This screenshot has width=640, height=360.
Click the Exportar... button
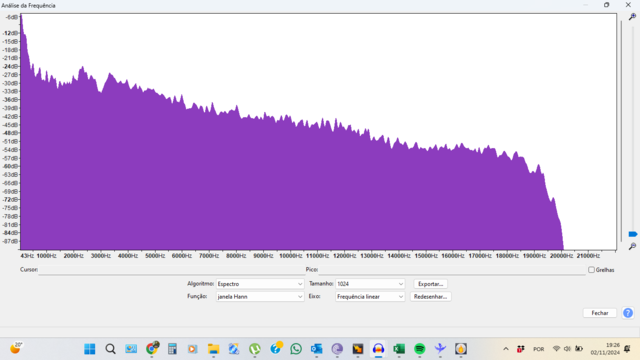[x=430, y=284]
